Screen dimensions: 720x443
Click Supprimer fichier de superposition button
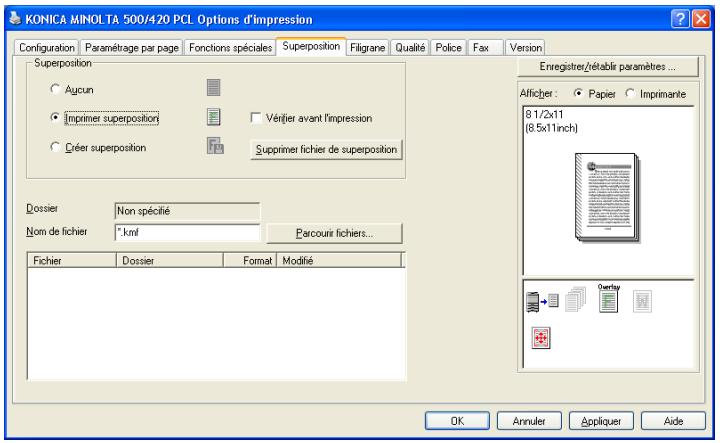[326, 150]
